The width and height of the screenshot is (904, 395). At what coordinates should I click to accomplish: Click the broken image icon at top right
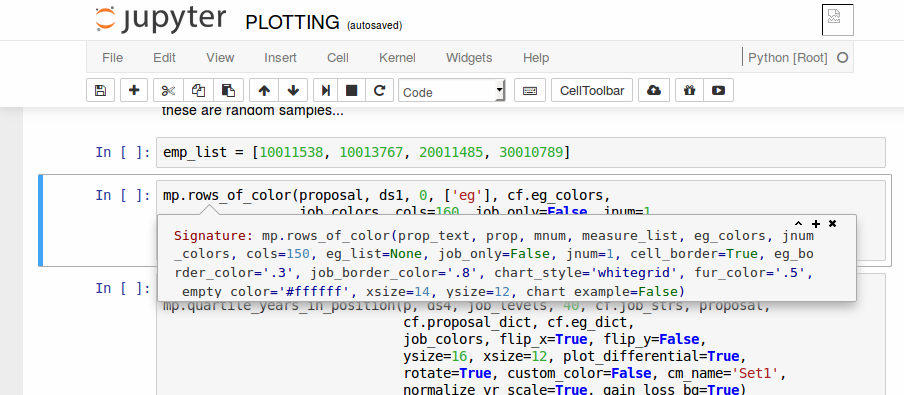click(837, 20)
